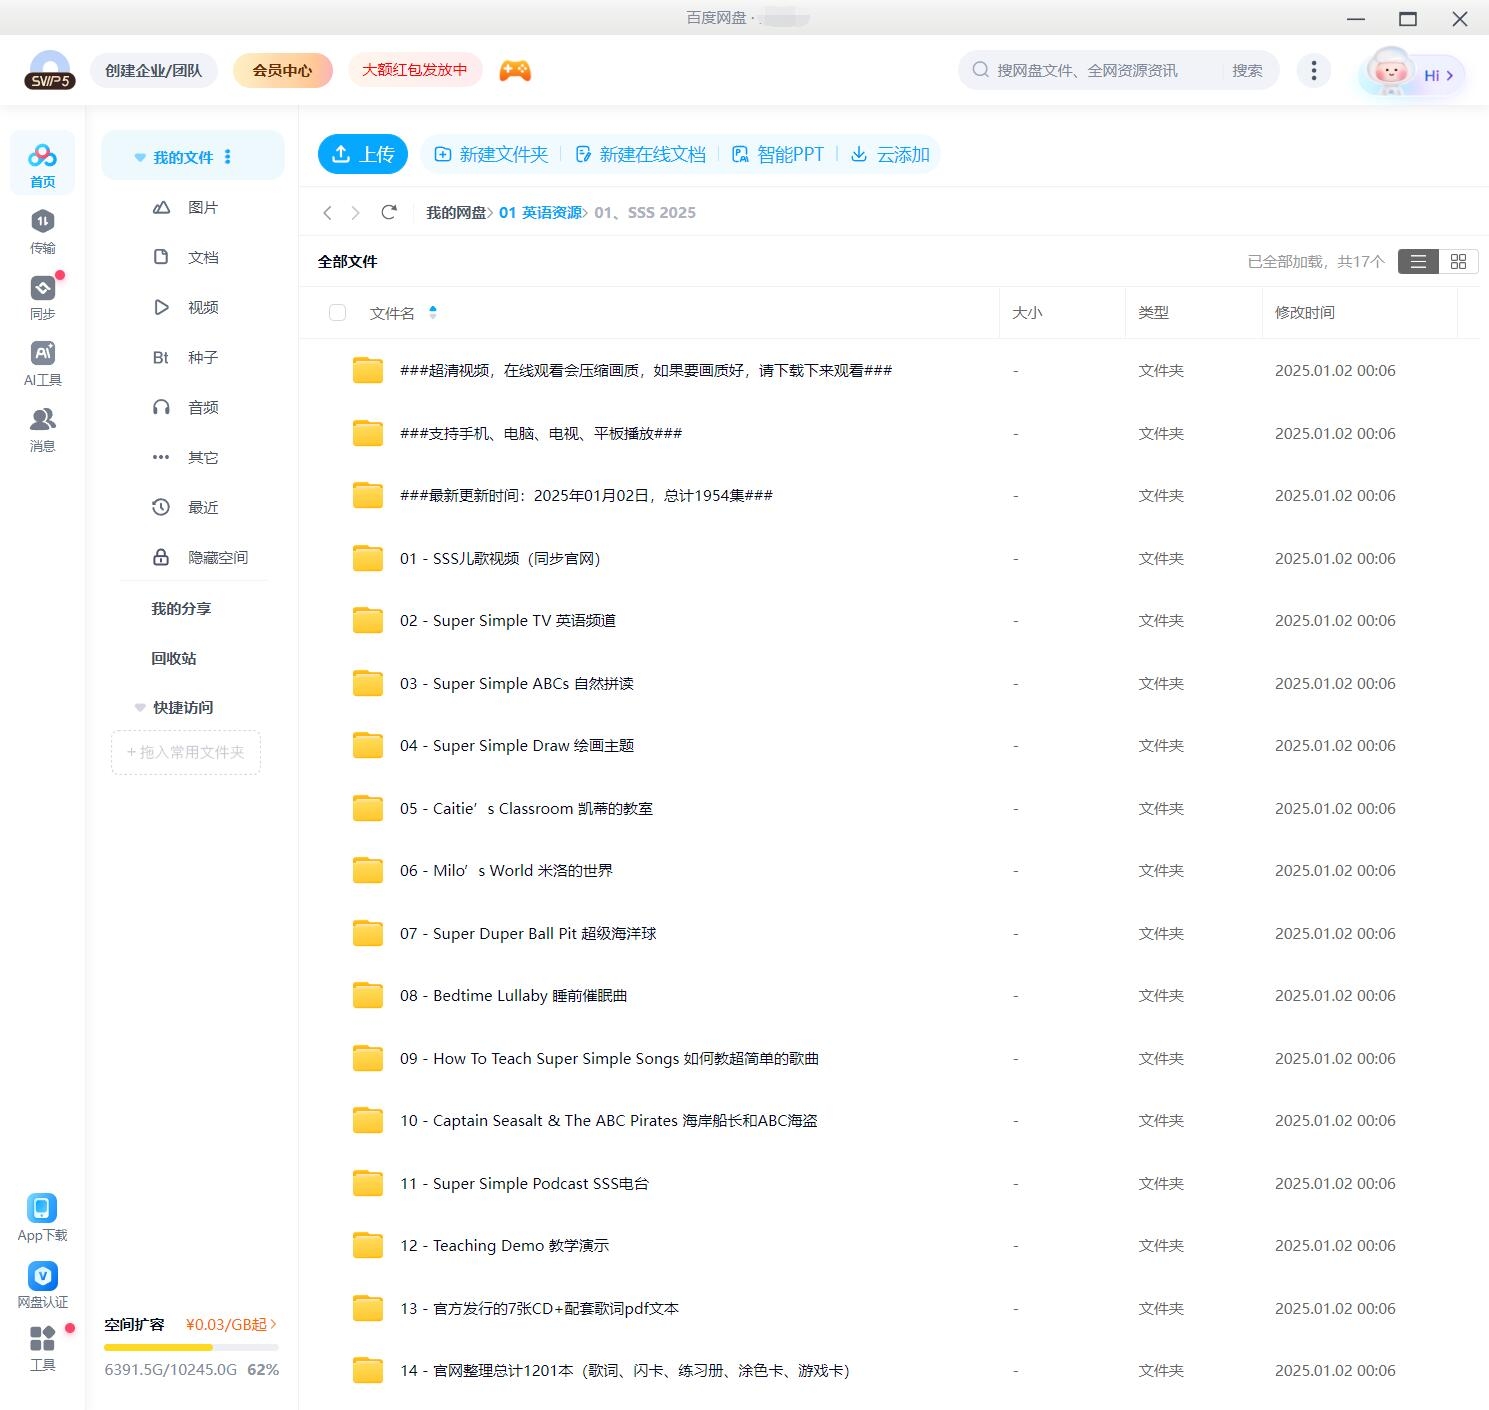Click 新建在线文档 button

point(640,154)
